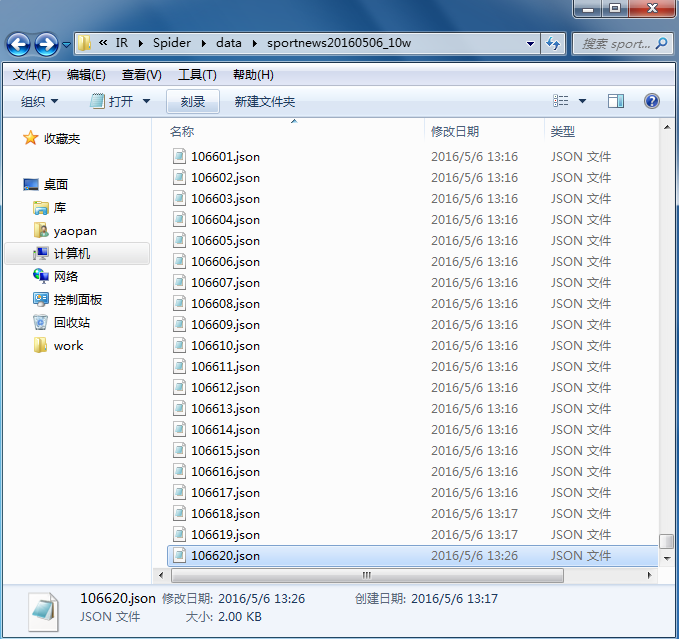This screenshot has height=639, width=679.
Task: Select 网络 network icon in sidebar
Action: (41, 276)
